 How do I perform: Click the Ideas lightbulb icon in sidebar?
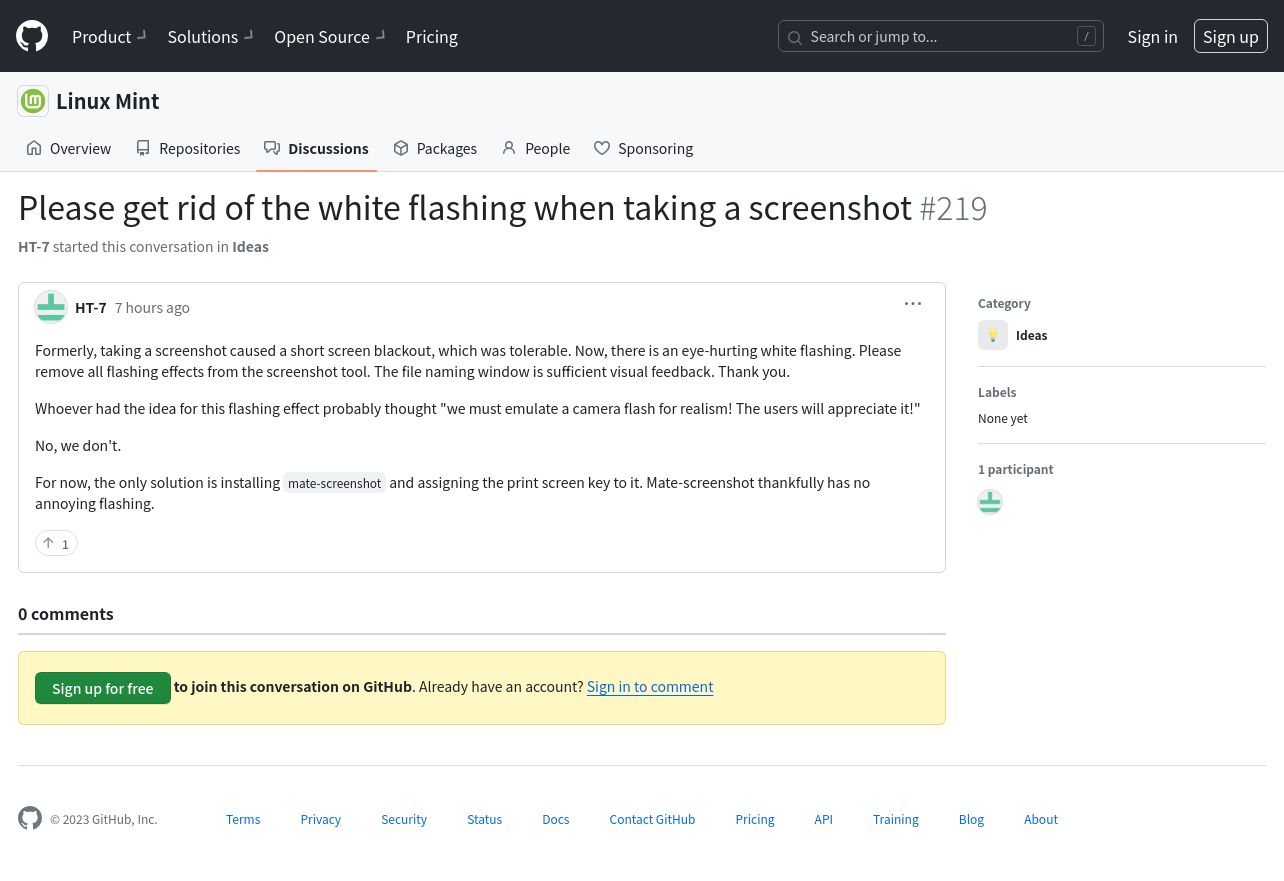[993, 335]
